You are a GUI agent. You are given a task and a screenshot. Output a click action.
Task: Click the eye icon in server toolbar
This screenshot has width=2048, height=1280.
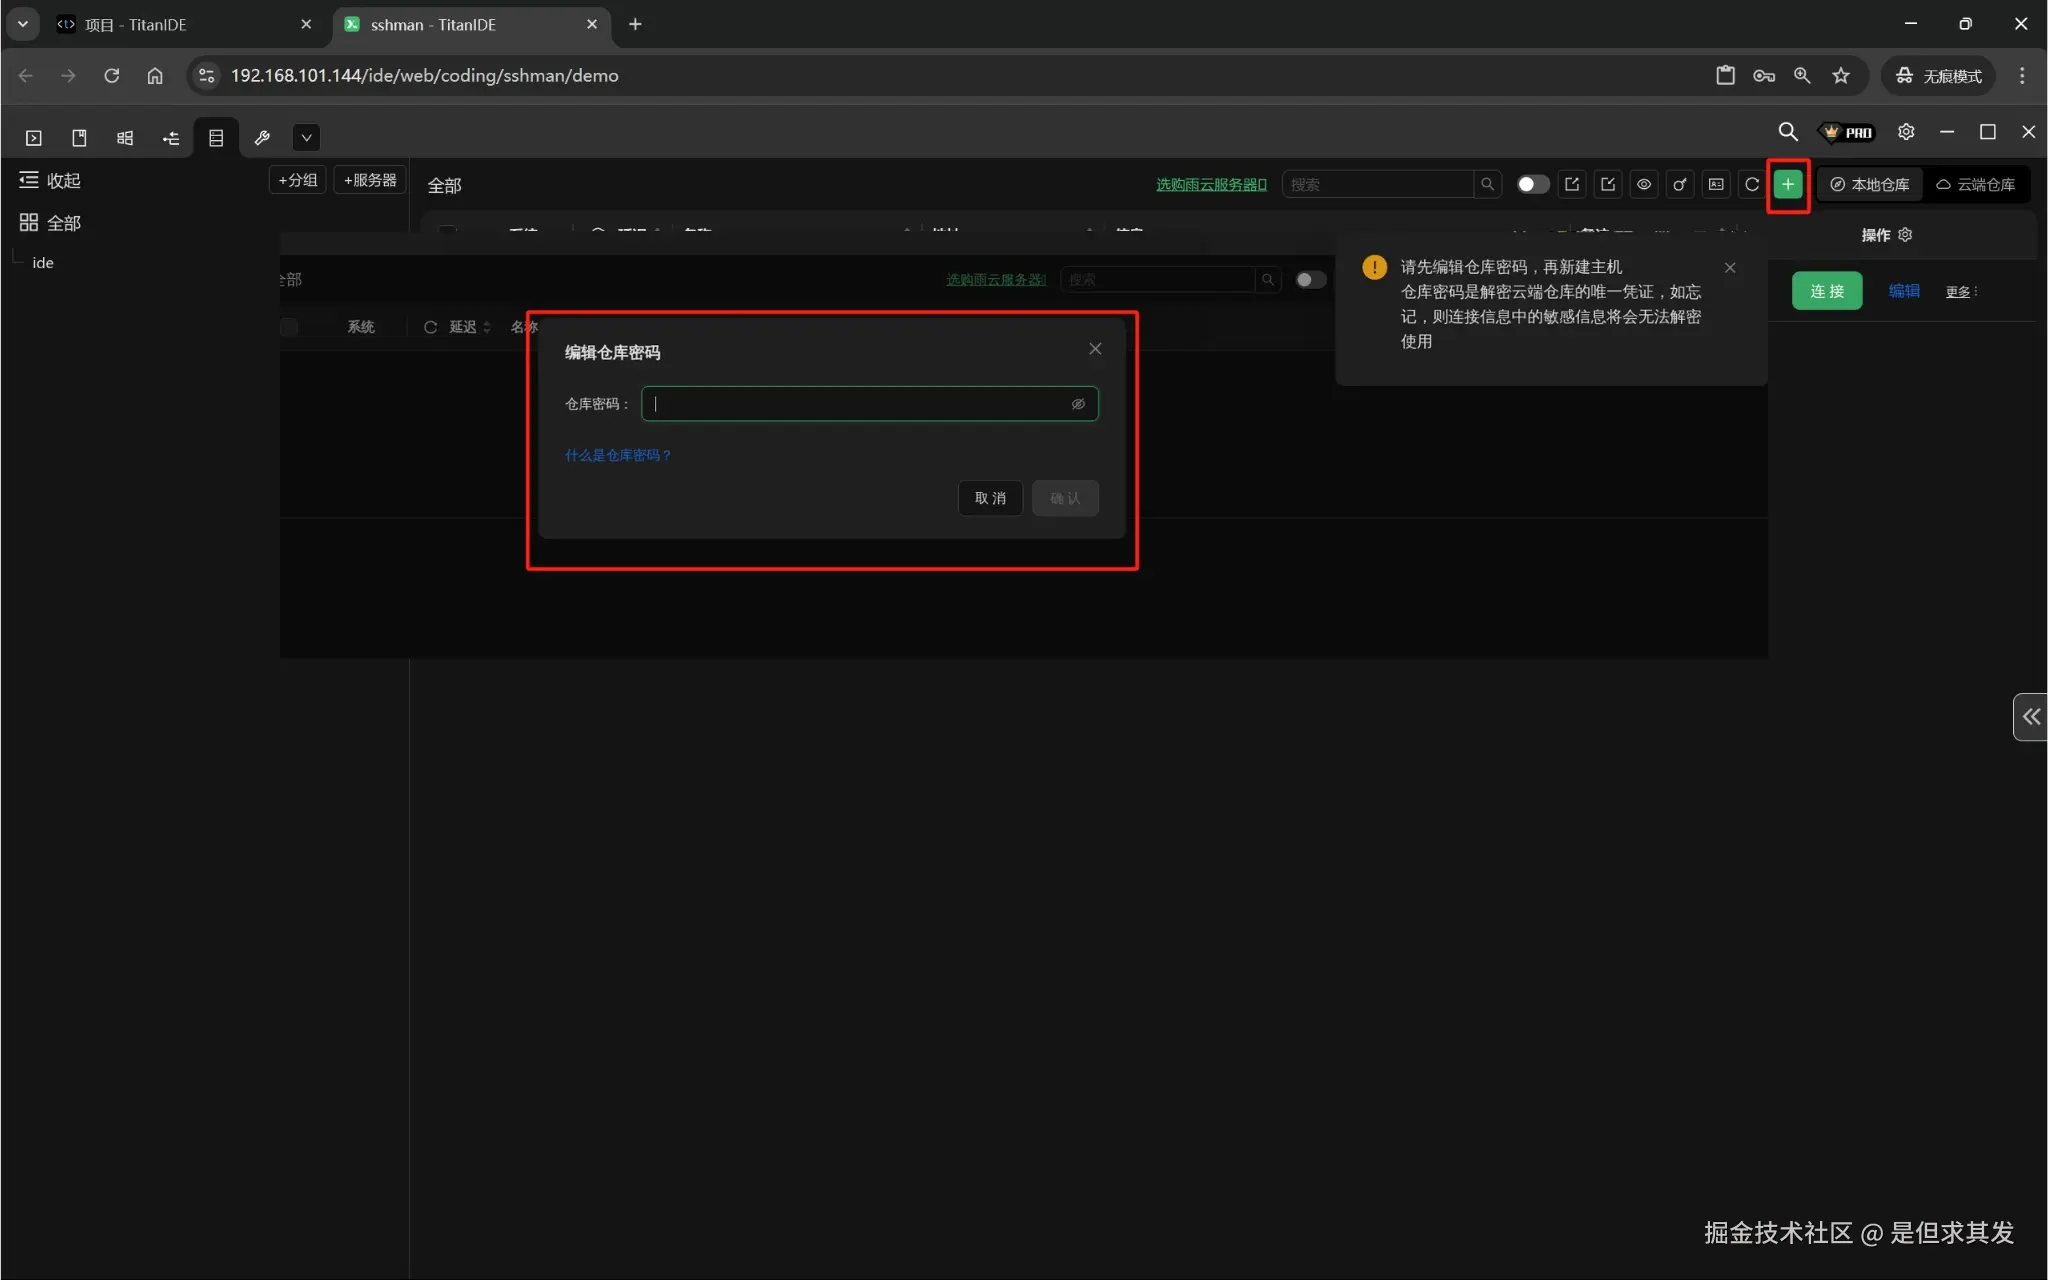click(1643, 184)
